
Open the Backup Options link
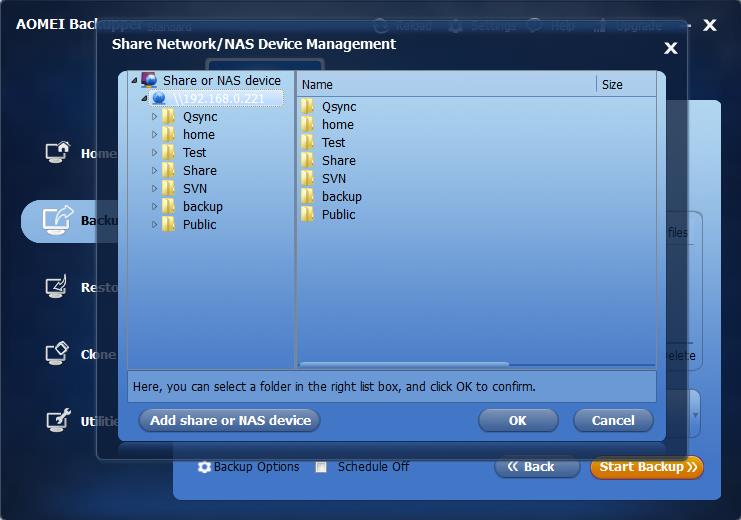click(257, 467)
